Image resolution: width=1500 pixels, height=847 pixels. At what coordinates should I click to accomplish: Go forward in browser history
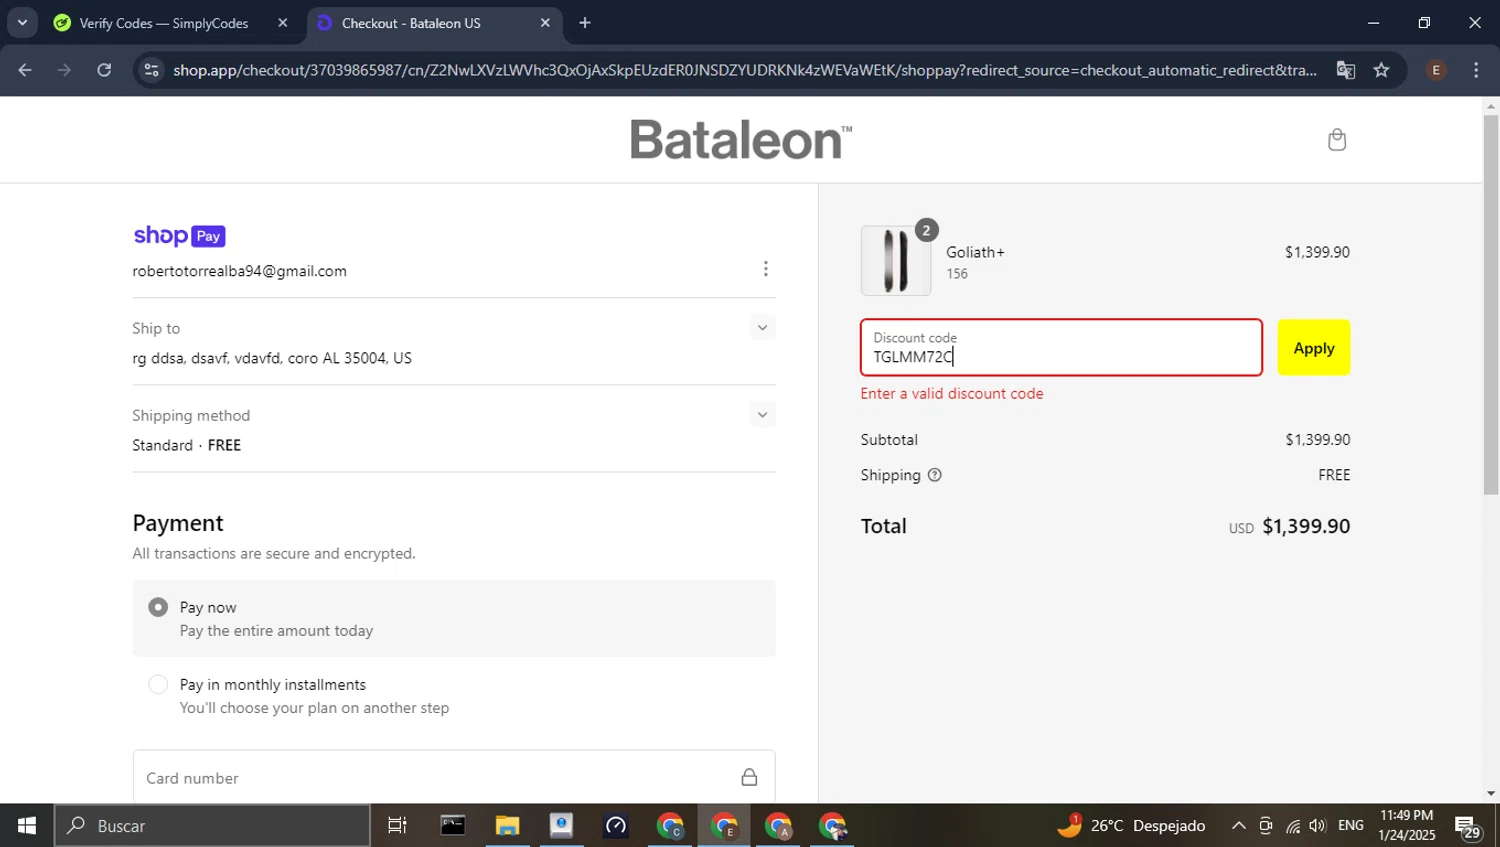[x=64, y=70]
